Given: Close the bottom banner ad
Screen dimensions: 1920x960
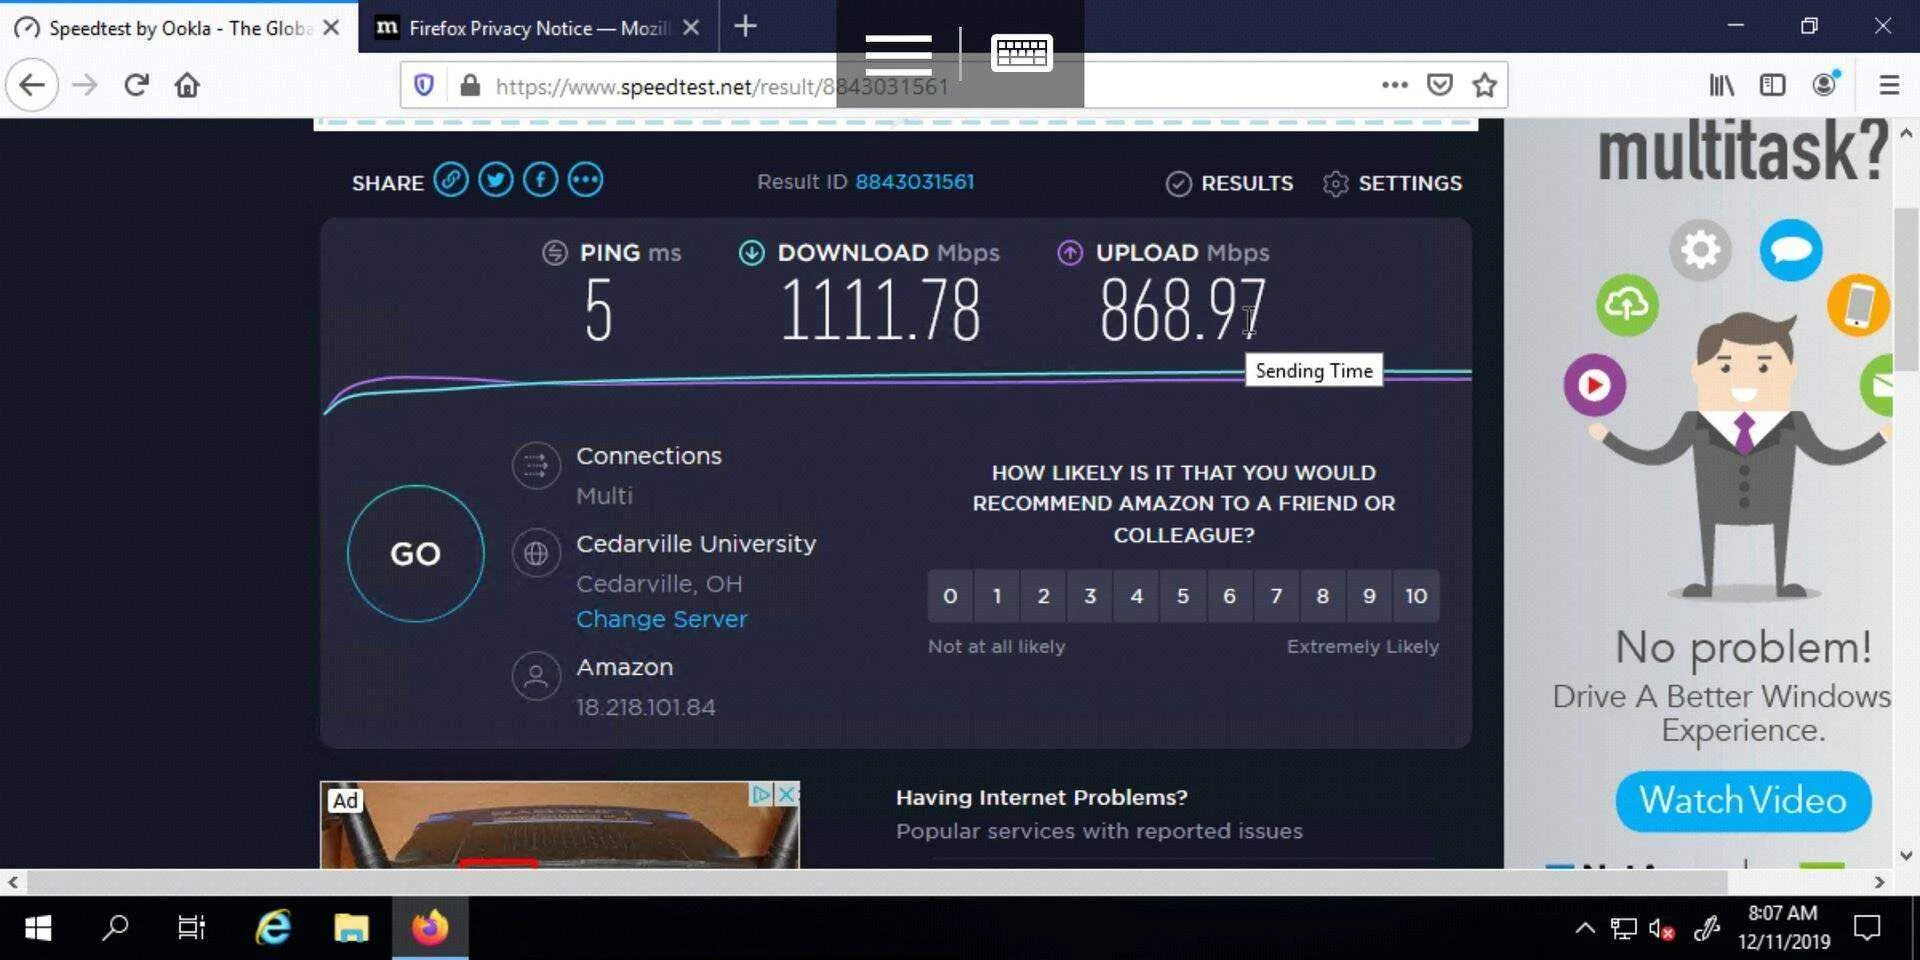Looking at the screenshot, I should [x=788, y=794].
